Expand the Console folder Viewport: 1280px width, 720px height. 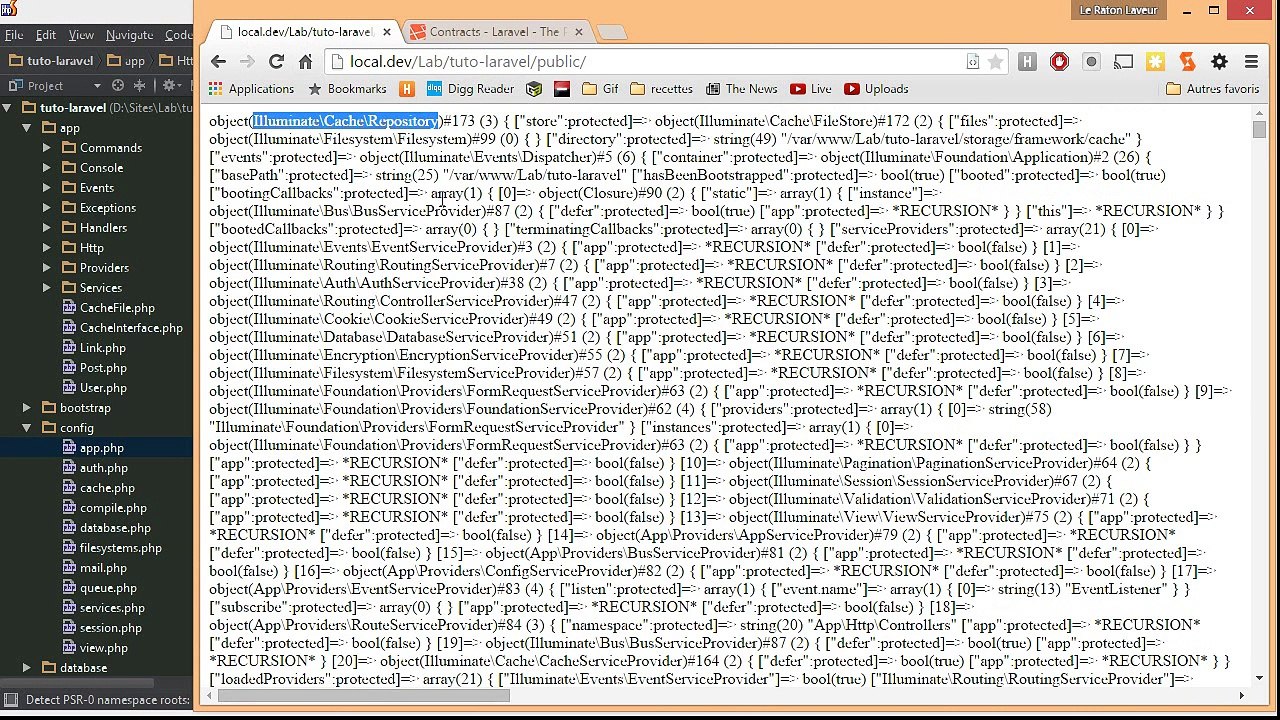[46, 168]
